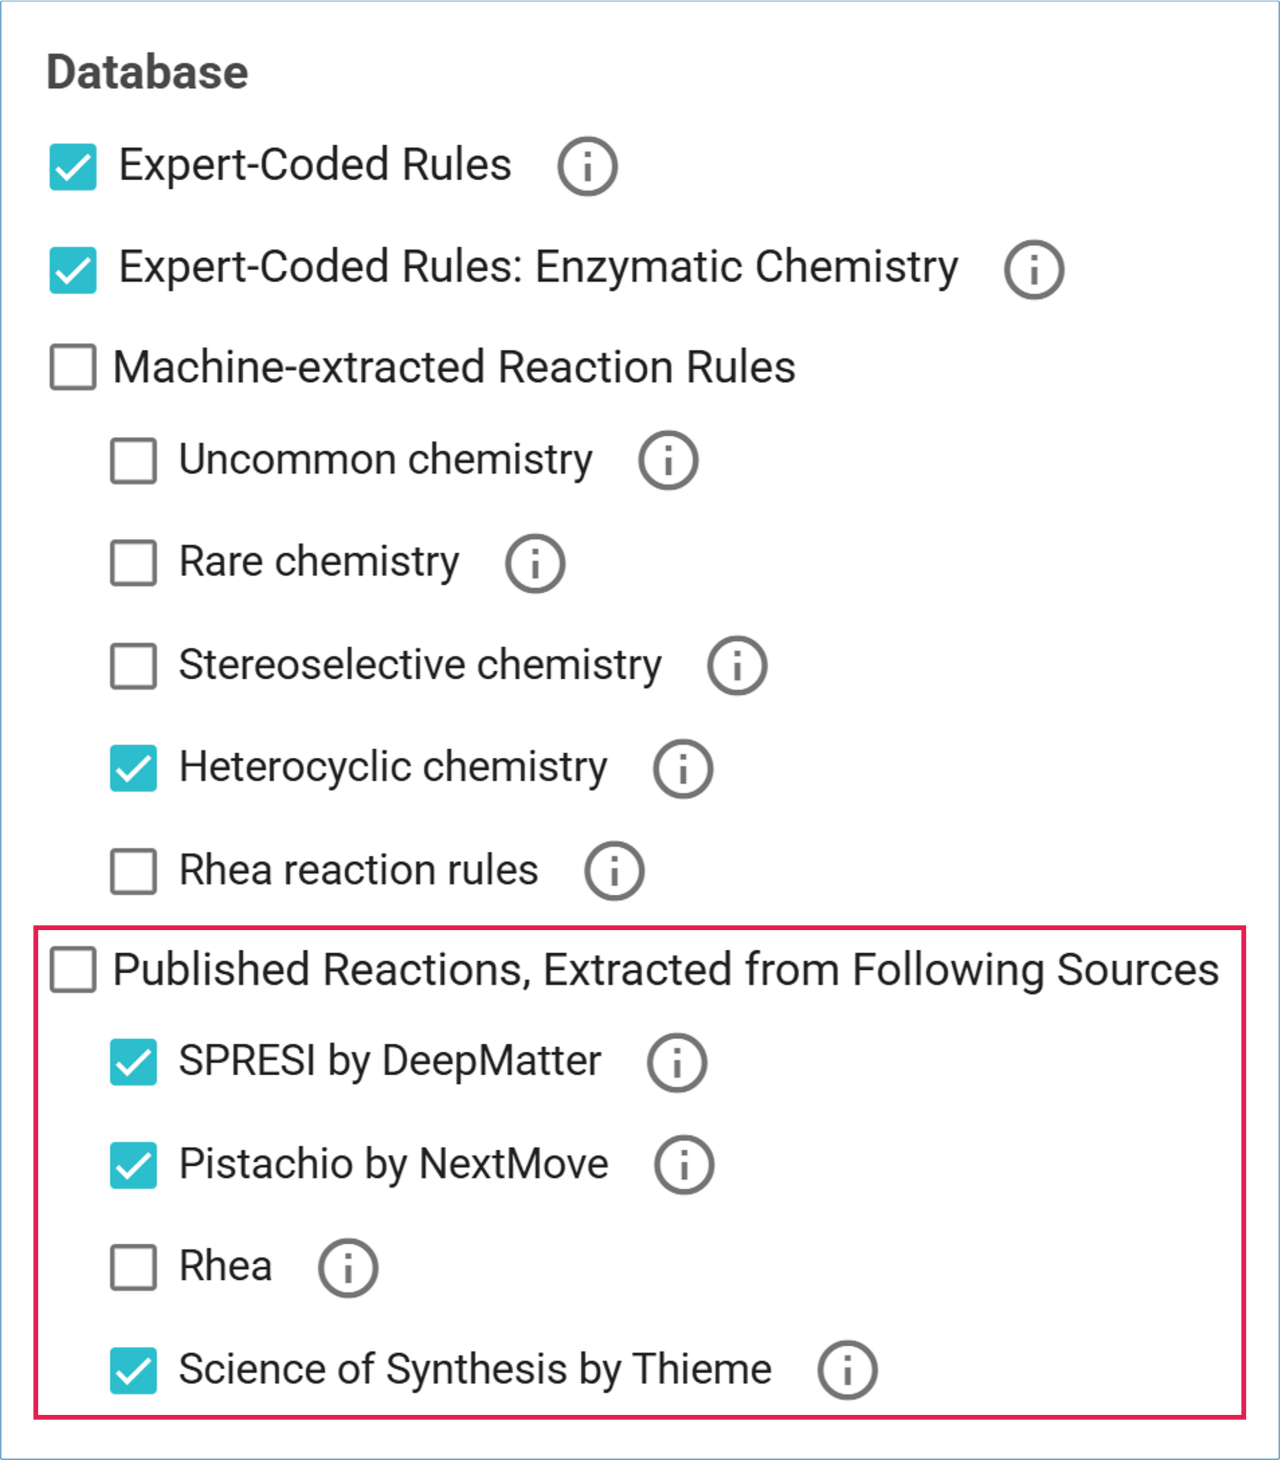
Task: Uncheck Science of Synthesis by Thieme
Action: tap(133, 1370)
